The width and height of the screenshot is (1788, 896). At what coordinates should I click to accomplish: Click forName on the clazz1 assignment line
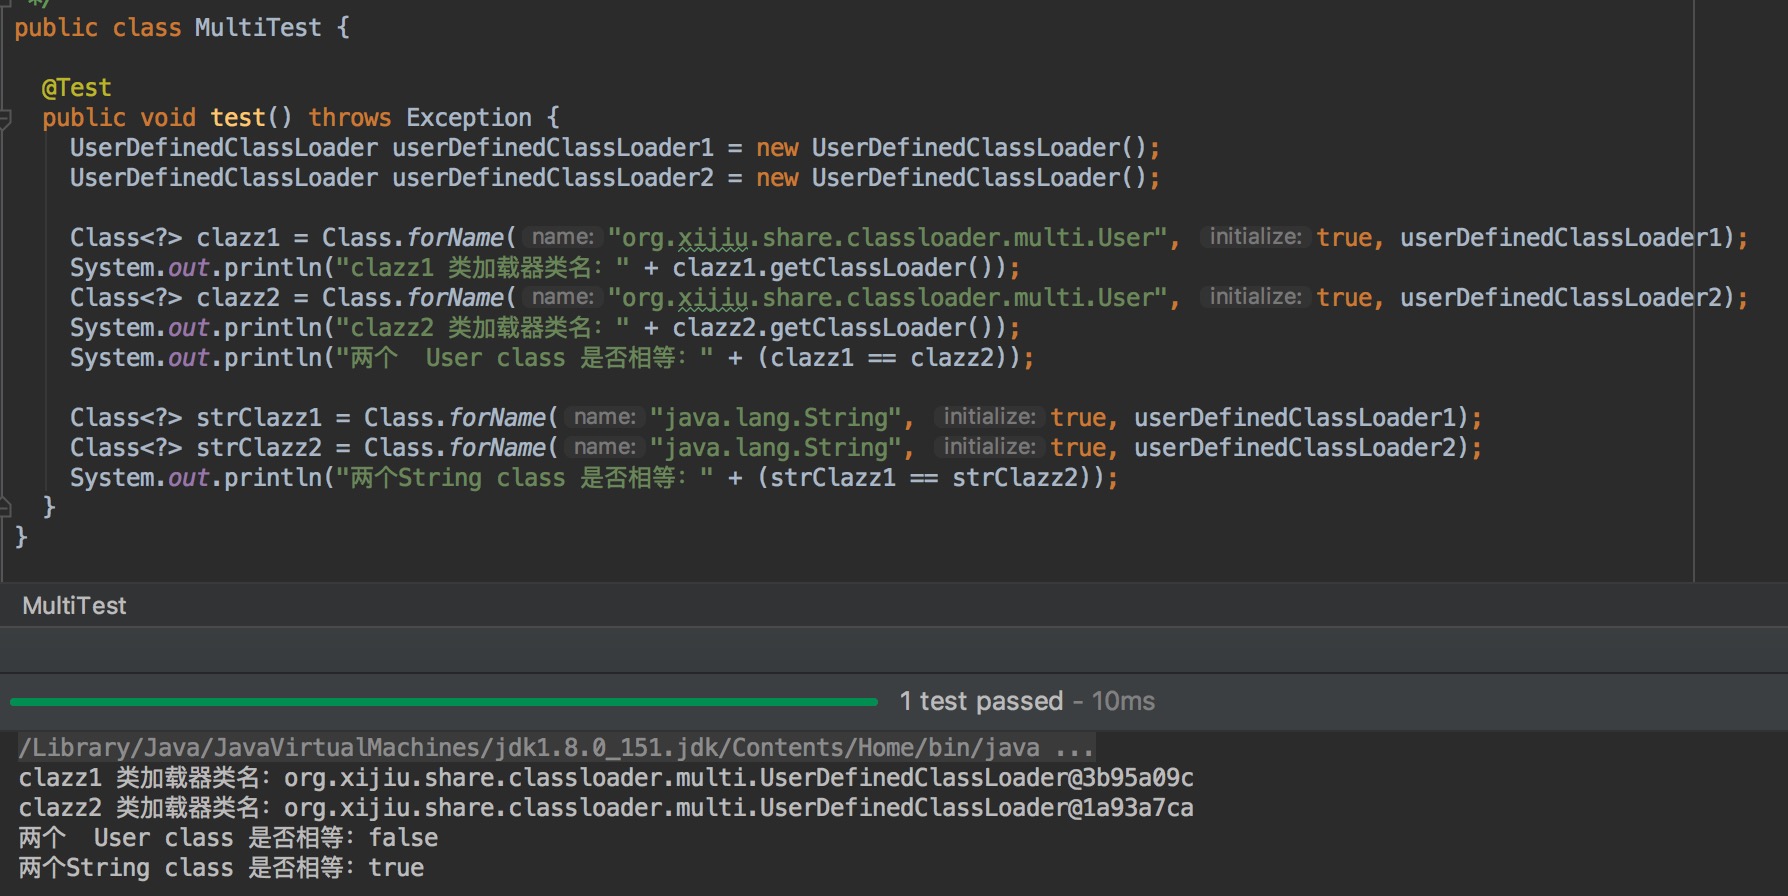[455, 238]
